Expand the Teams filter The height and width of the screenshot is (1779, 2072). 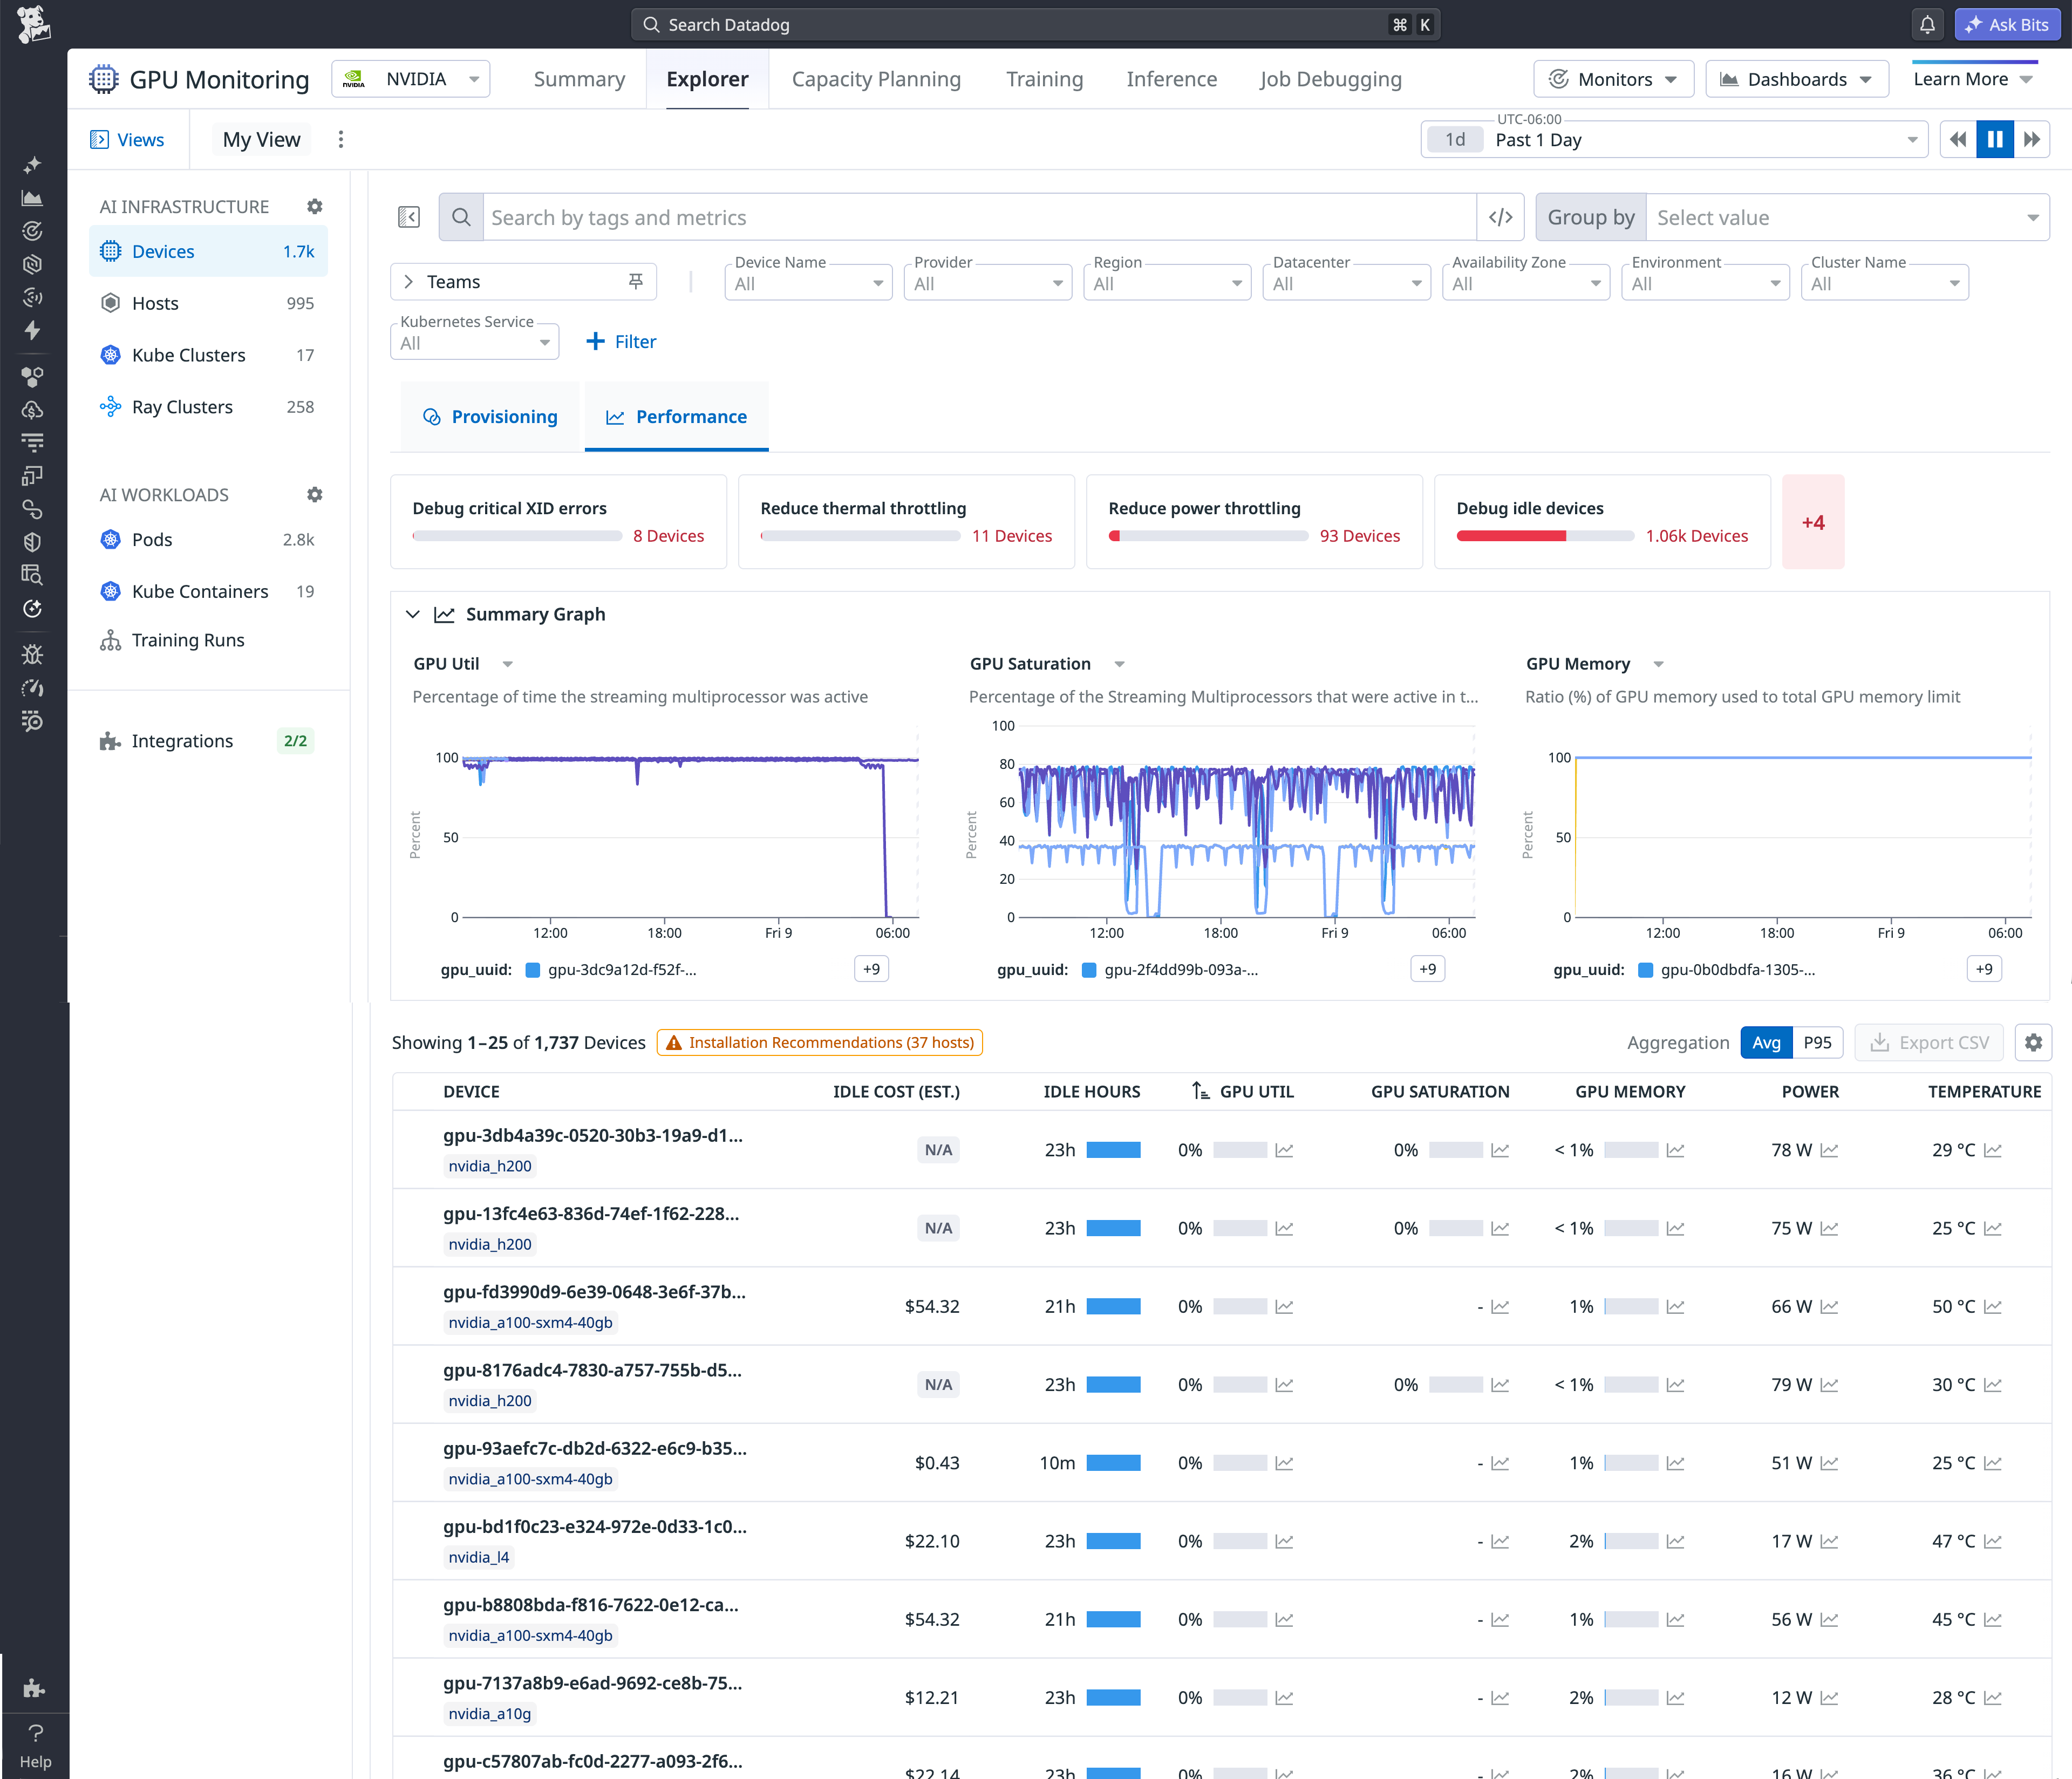408,281
